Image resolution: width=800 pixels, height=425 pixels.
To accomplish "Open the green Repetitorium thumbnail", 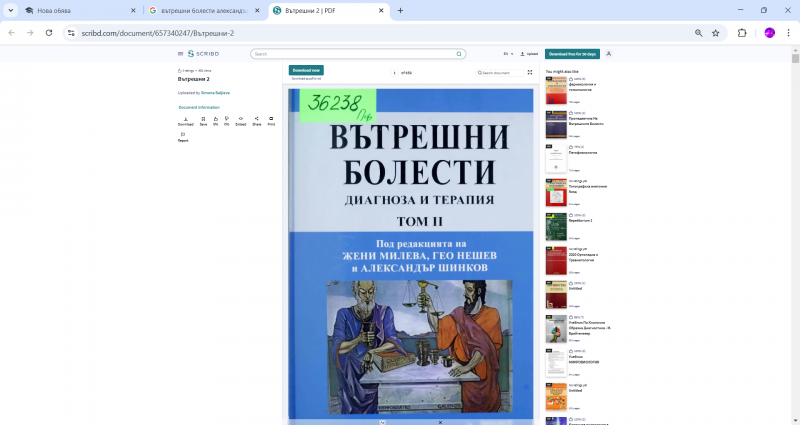I will tap(556, 227).
